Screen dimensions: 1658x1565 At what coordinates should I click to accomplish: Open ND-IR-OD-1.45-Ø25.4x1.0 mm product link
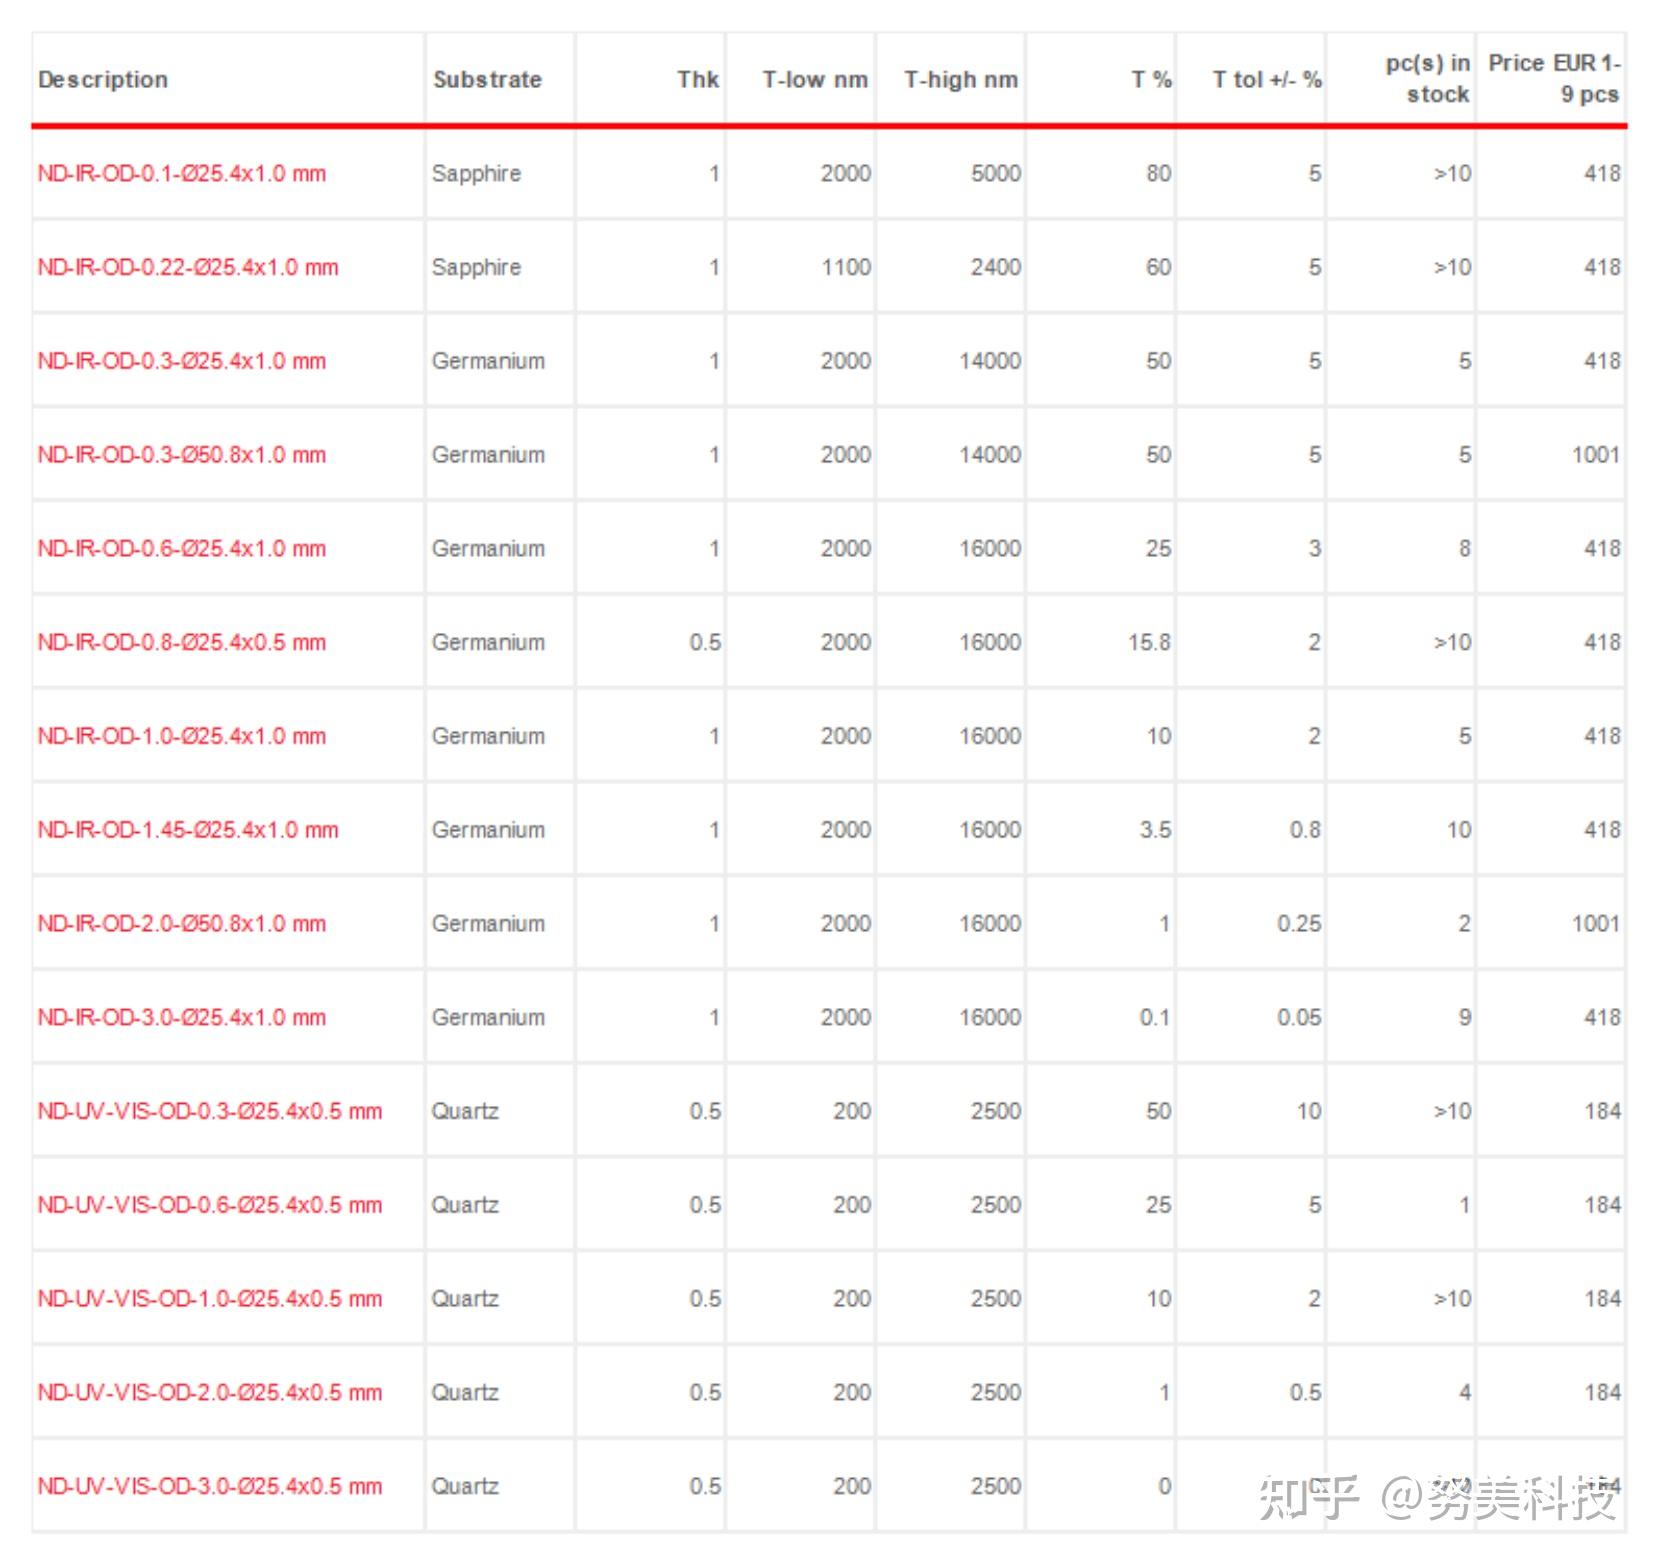[188, 830]
